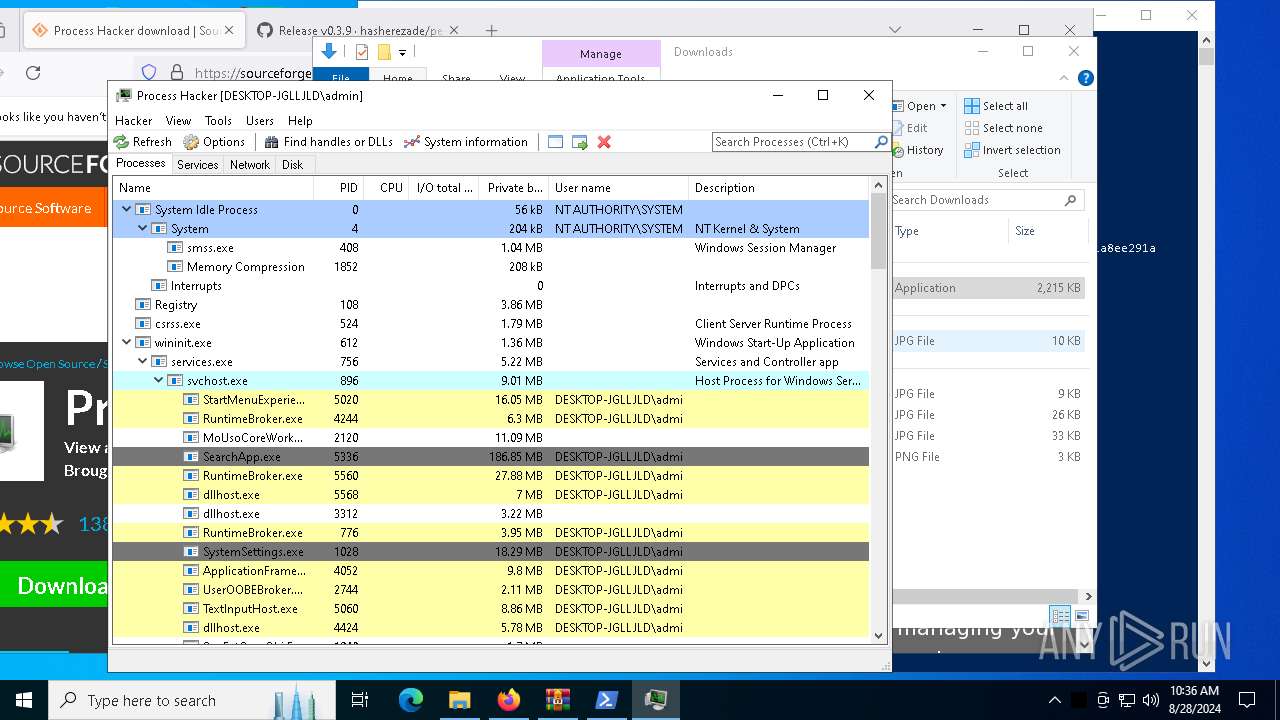Switch to the Disk tab
Screen dimensions: 1280x720
(293, 165)
